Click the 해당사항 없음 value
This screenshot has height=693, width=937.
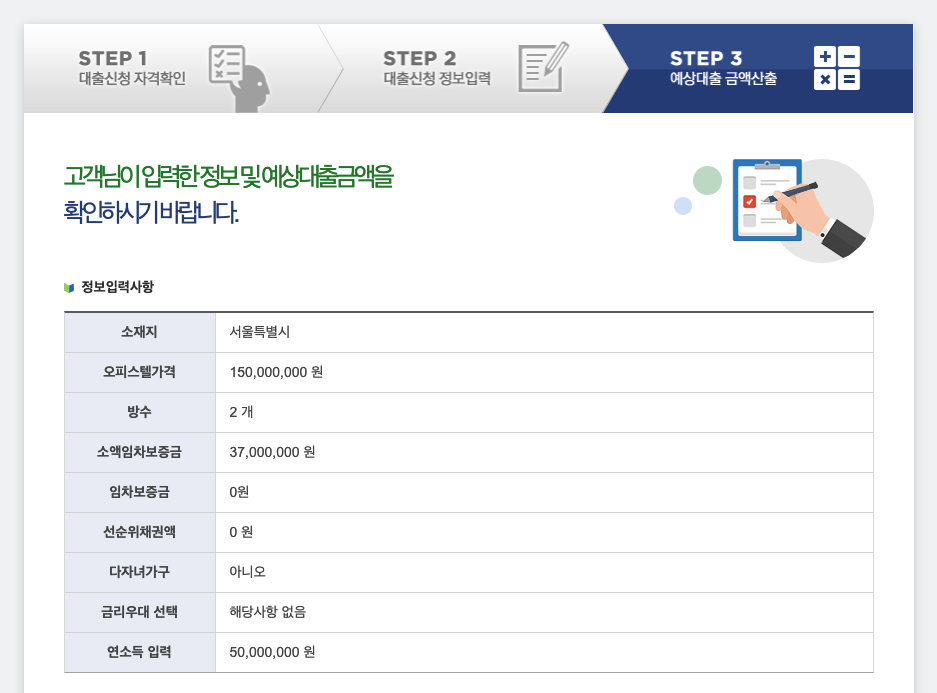click(268, 612)
